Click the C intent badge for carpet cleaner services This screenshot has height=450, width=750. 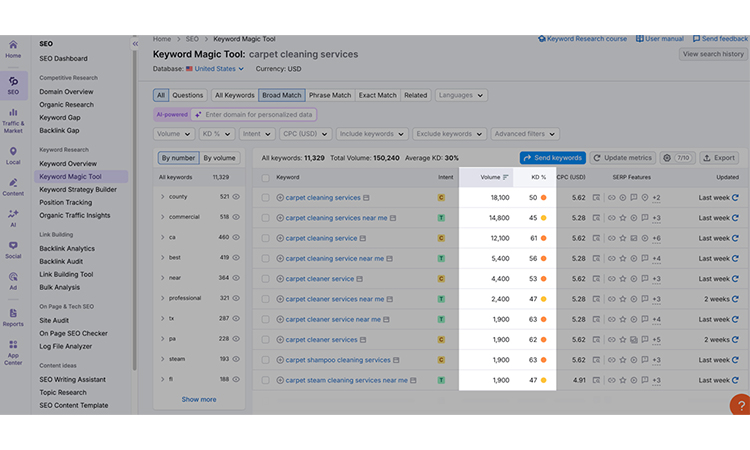click(x=441, y=340)
